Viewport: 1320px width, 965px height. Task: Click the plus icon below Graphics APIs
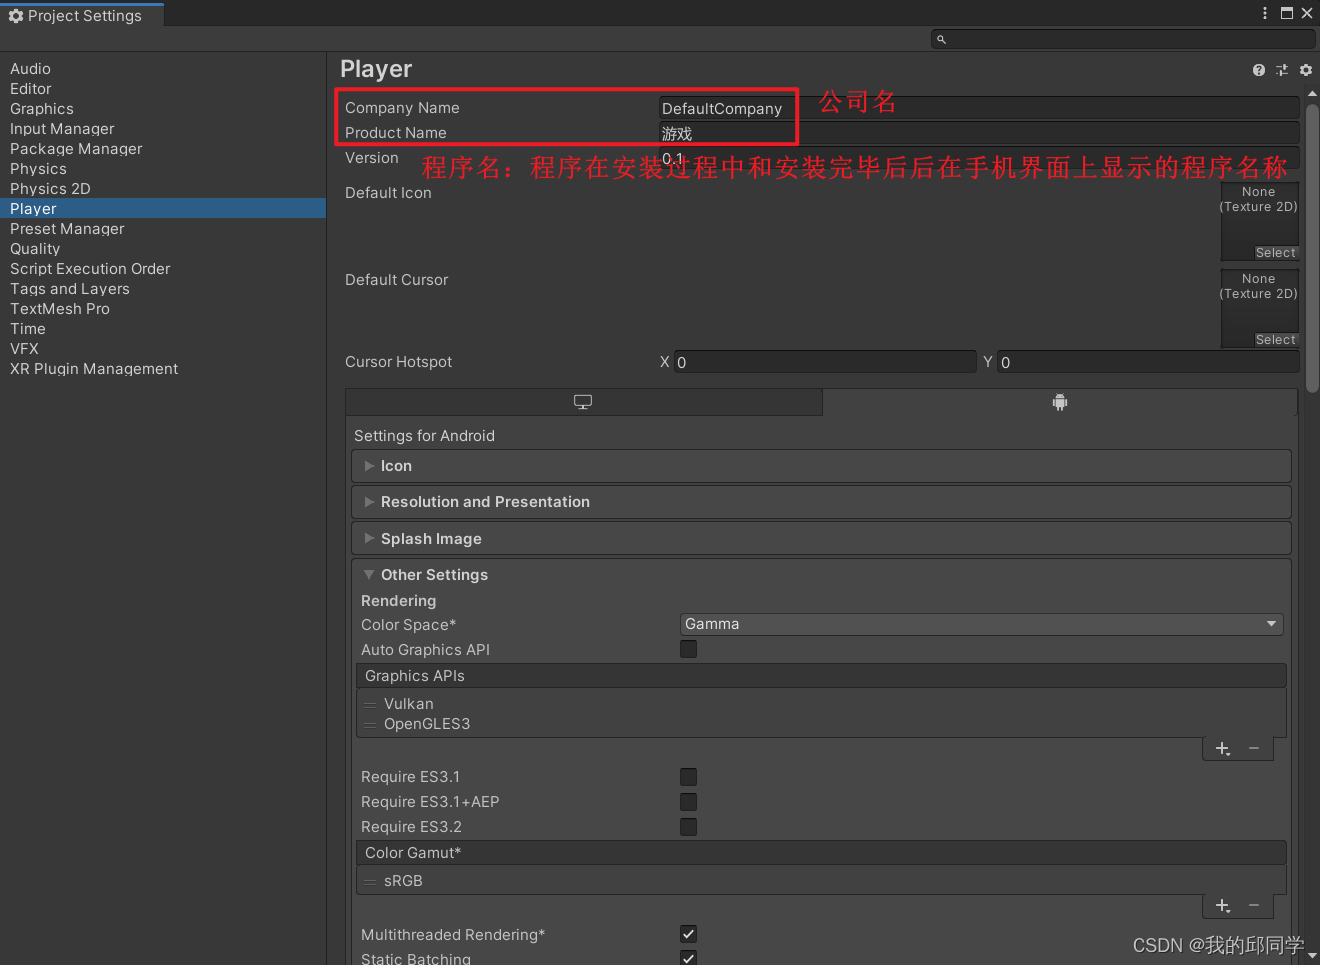click(1222, 748)
